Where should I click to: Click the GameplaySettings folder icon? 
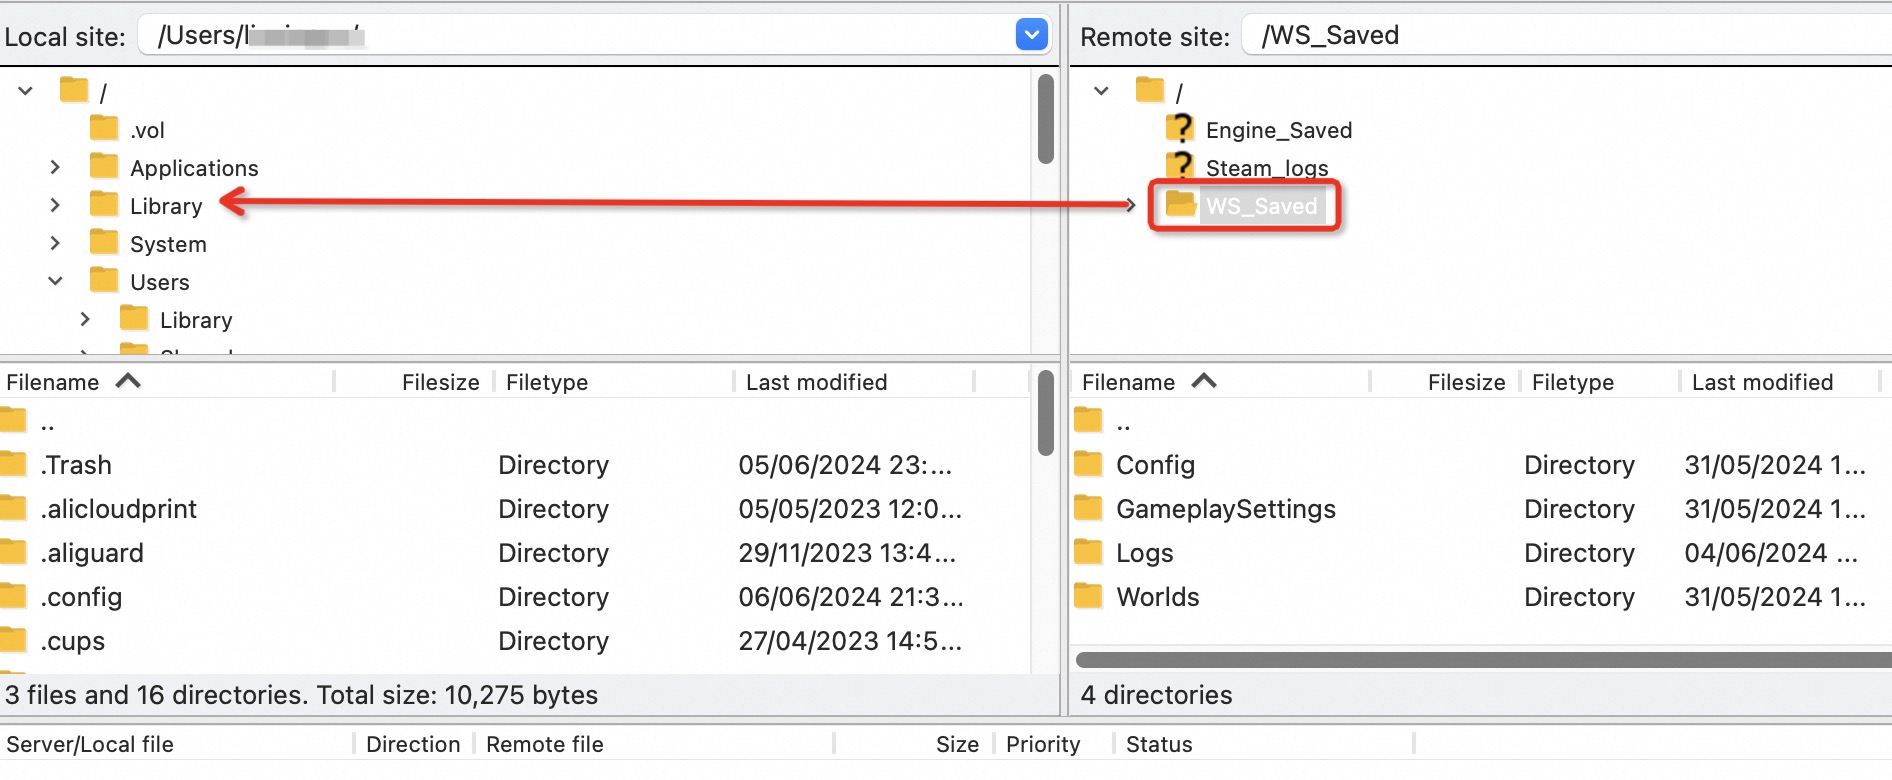1088,509
